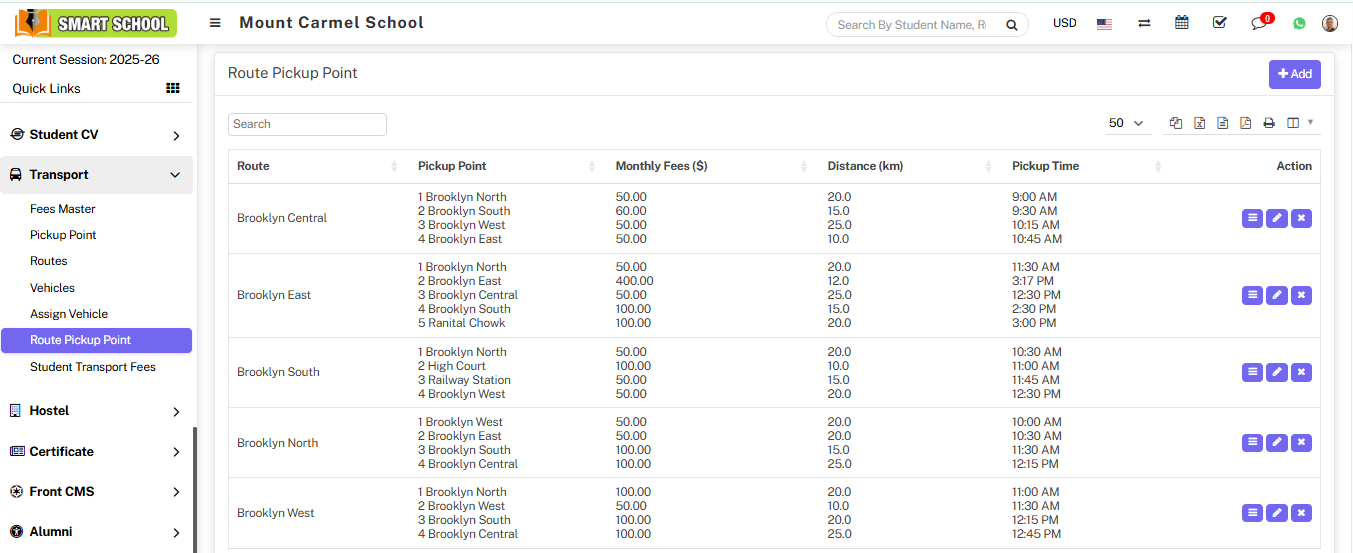Export table as PDF

point(1245,123)
